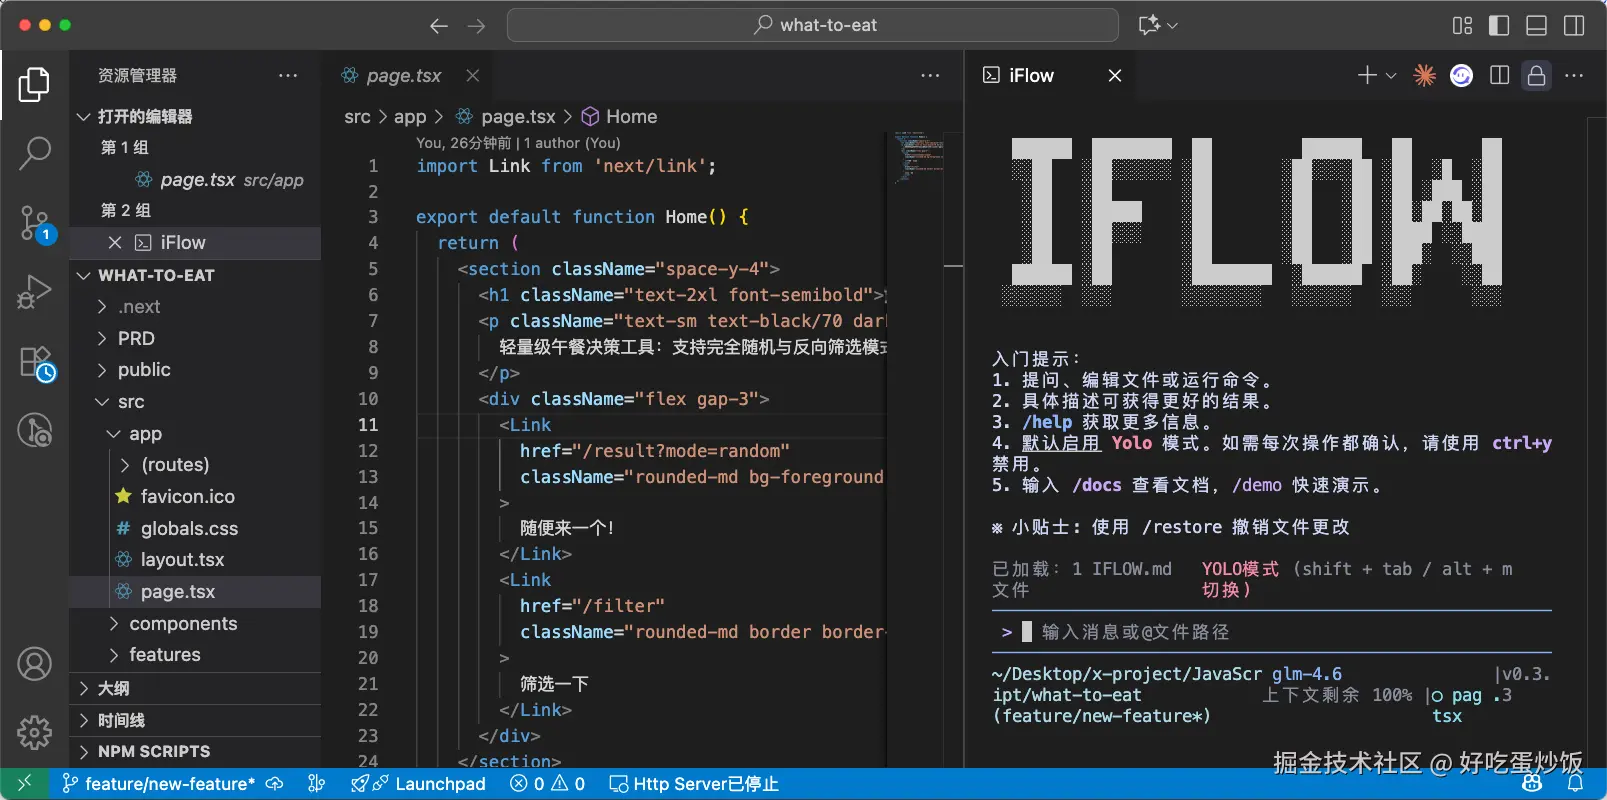Open the Accounts menu icon
The image size is (1607, 800).
click(34, 664)
